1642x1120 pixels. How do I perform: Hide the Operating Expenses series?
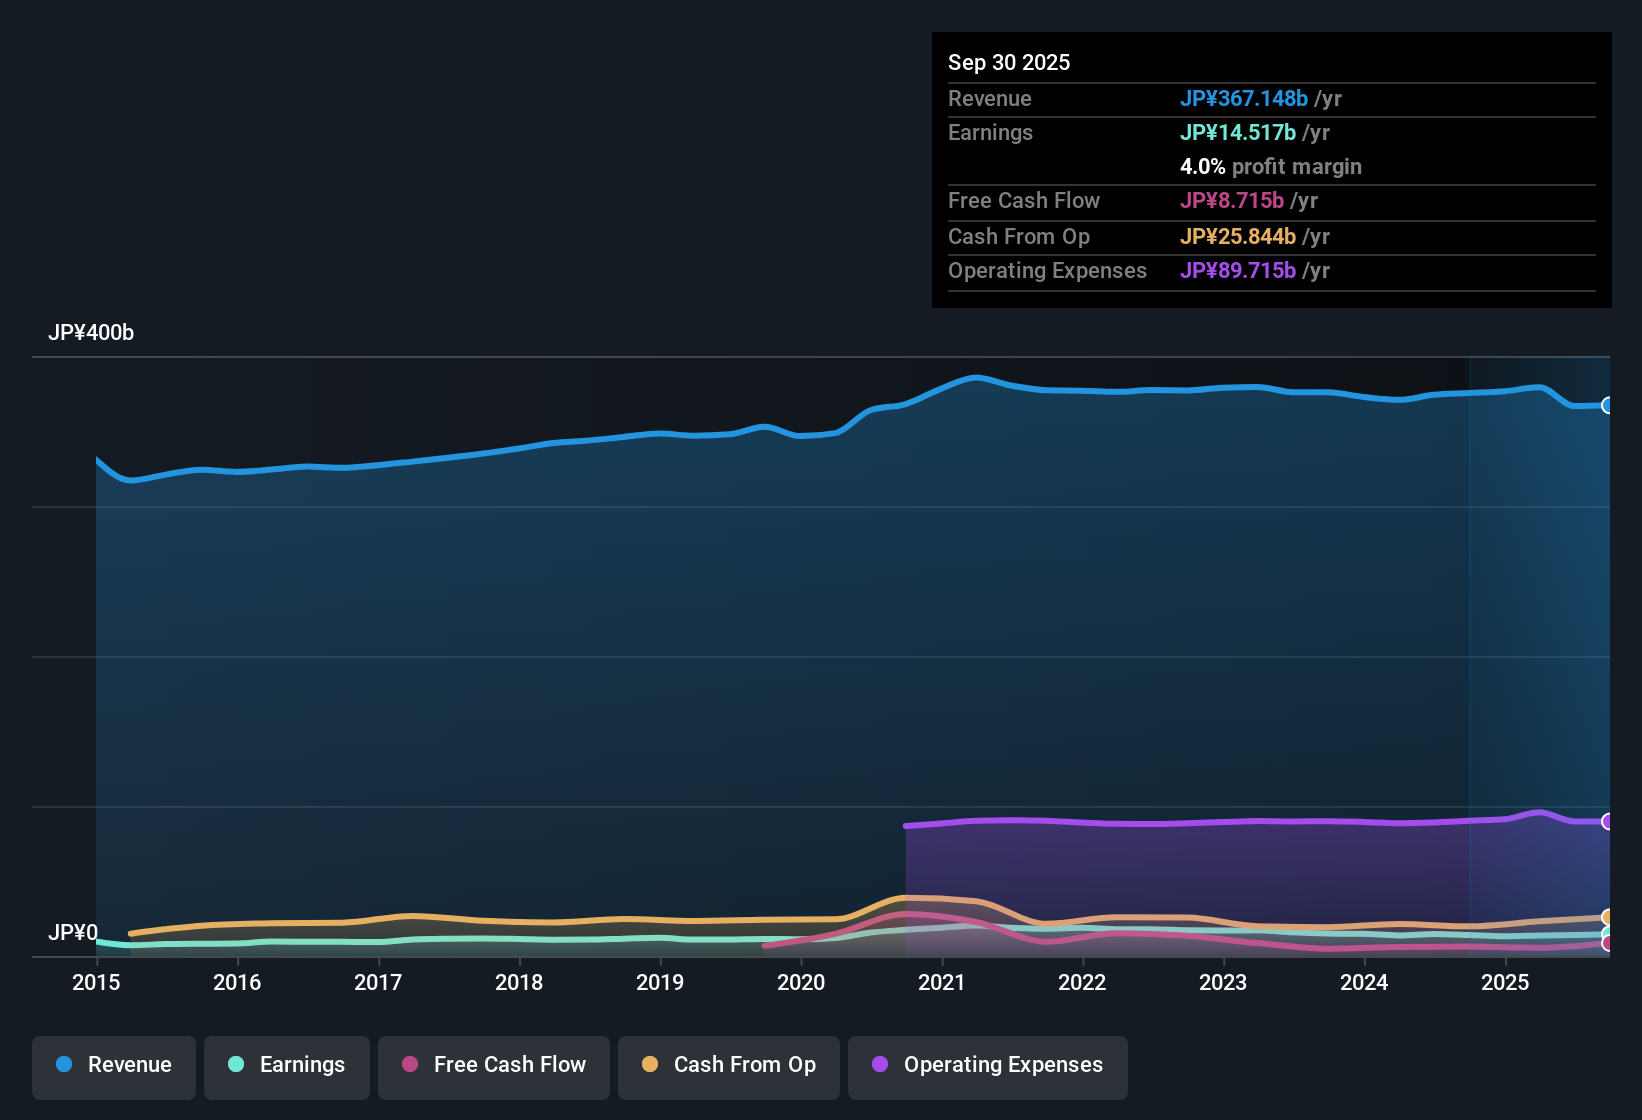[x=987, y=1065]
